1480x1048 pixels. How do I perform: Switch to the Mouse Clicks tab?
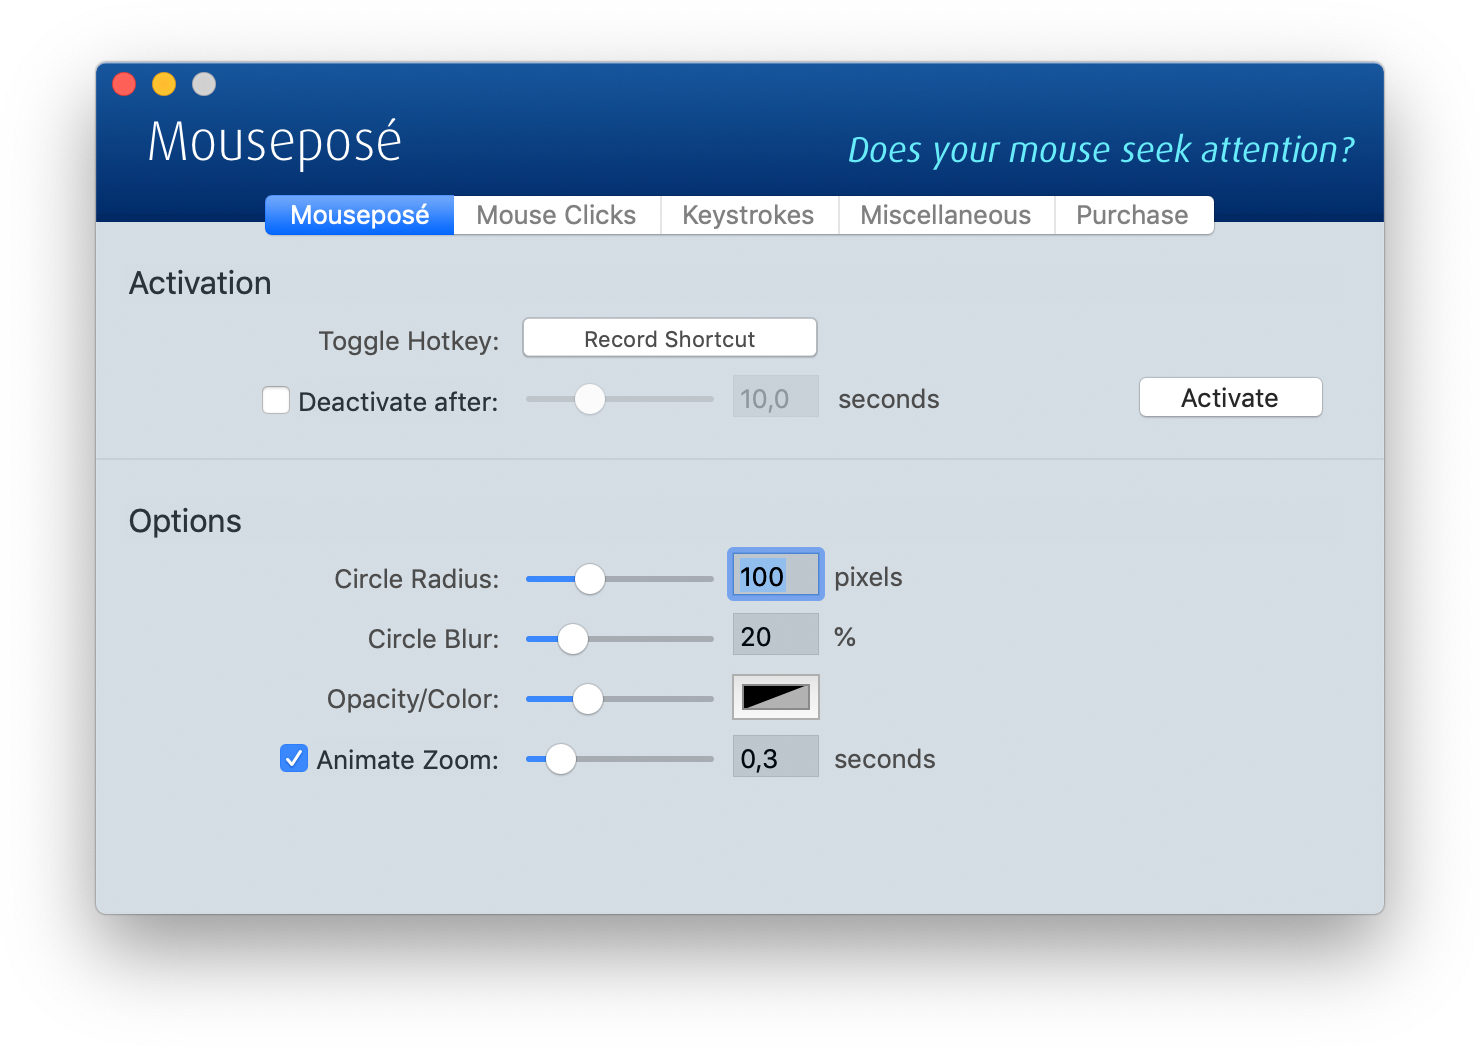556,215
